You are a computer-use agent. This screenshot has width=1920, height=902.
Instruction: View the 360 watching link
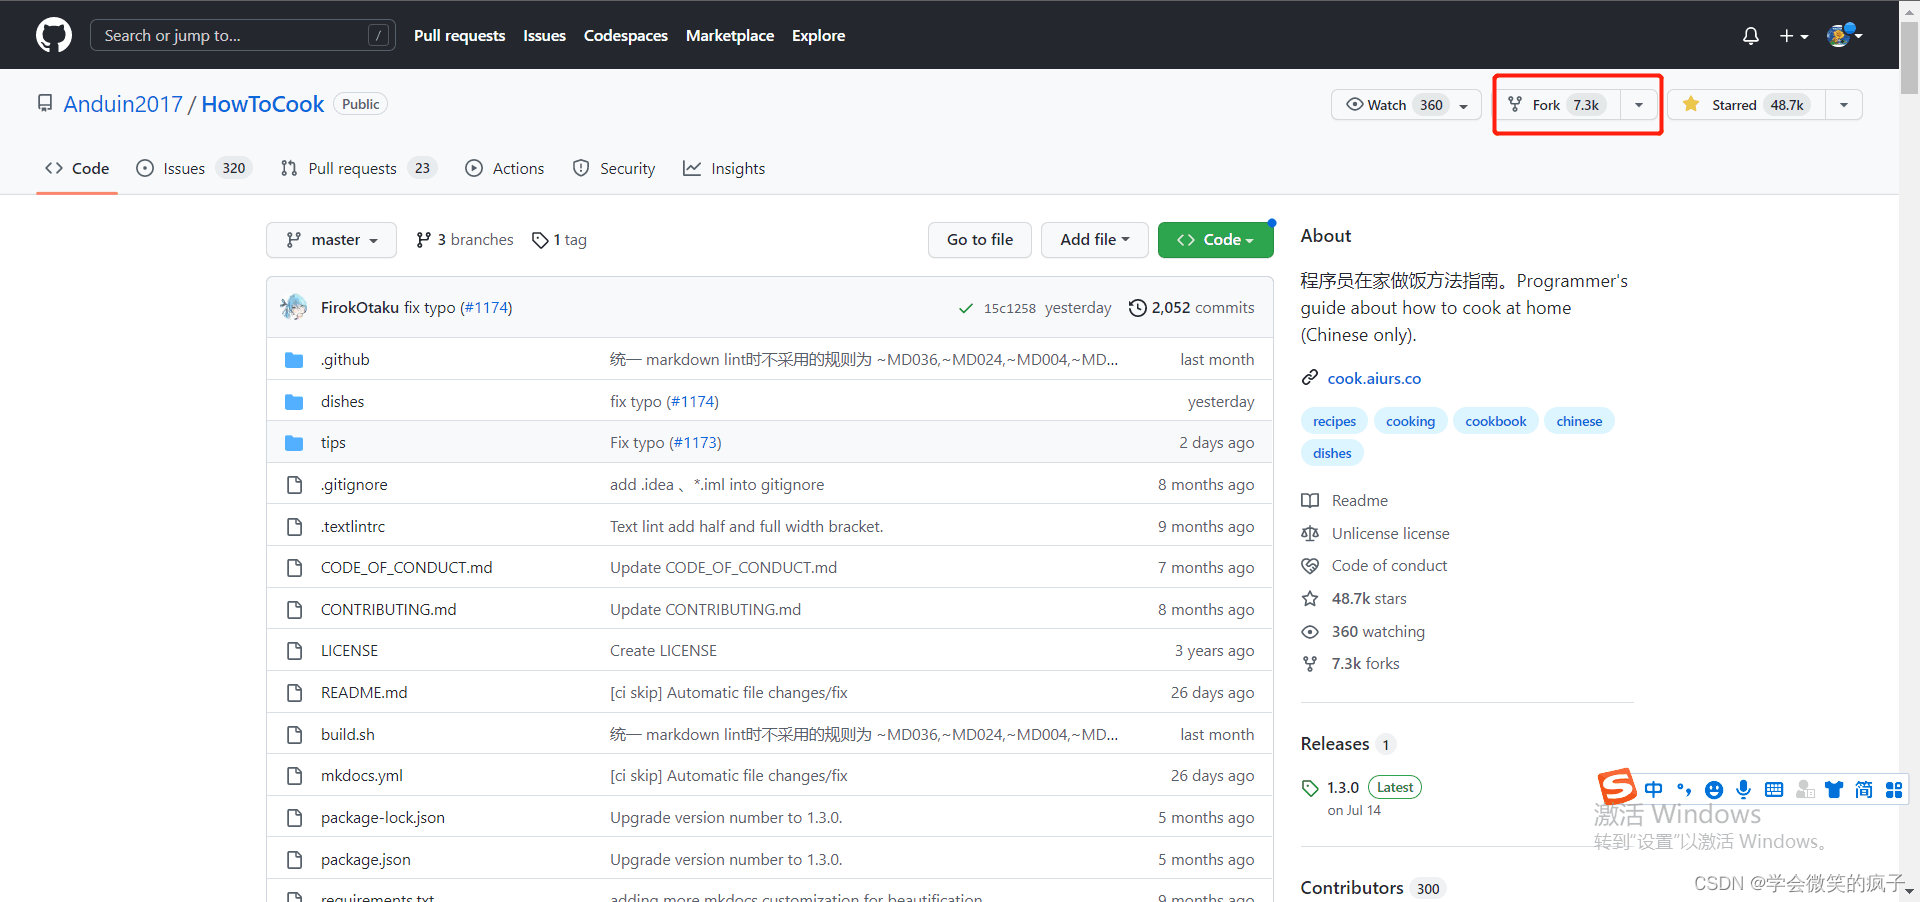click(1363, 631)
